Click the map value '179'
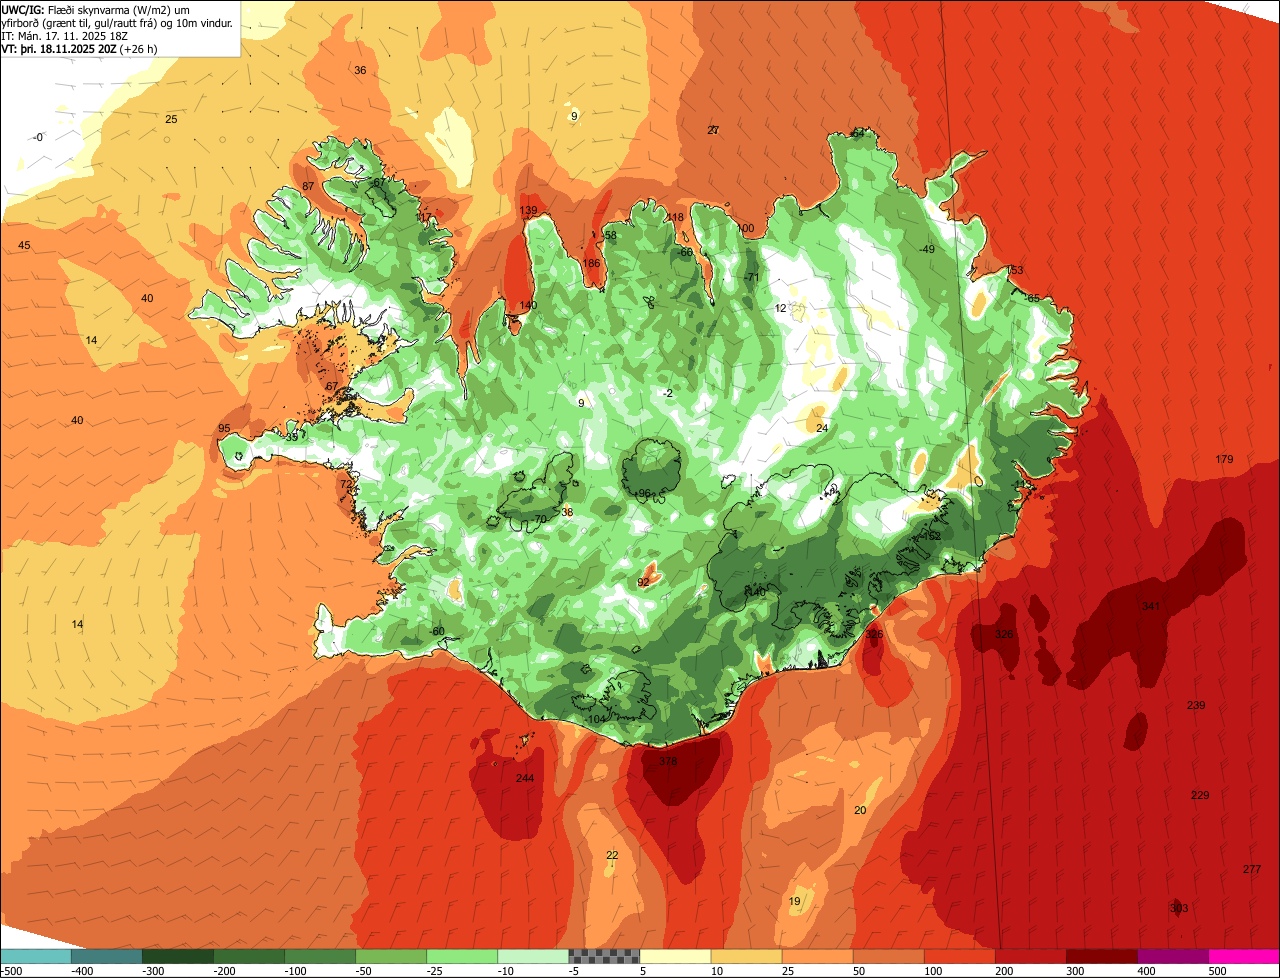The height and width of the screenshot is (978, 1280). click(1224, 460)
